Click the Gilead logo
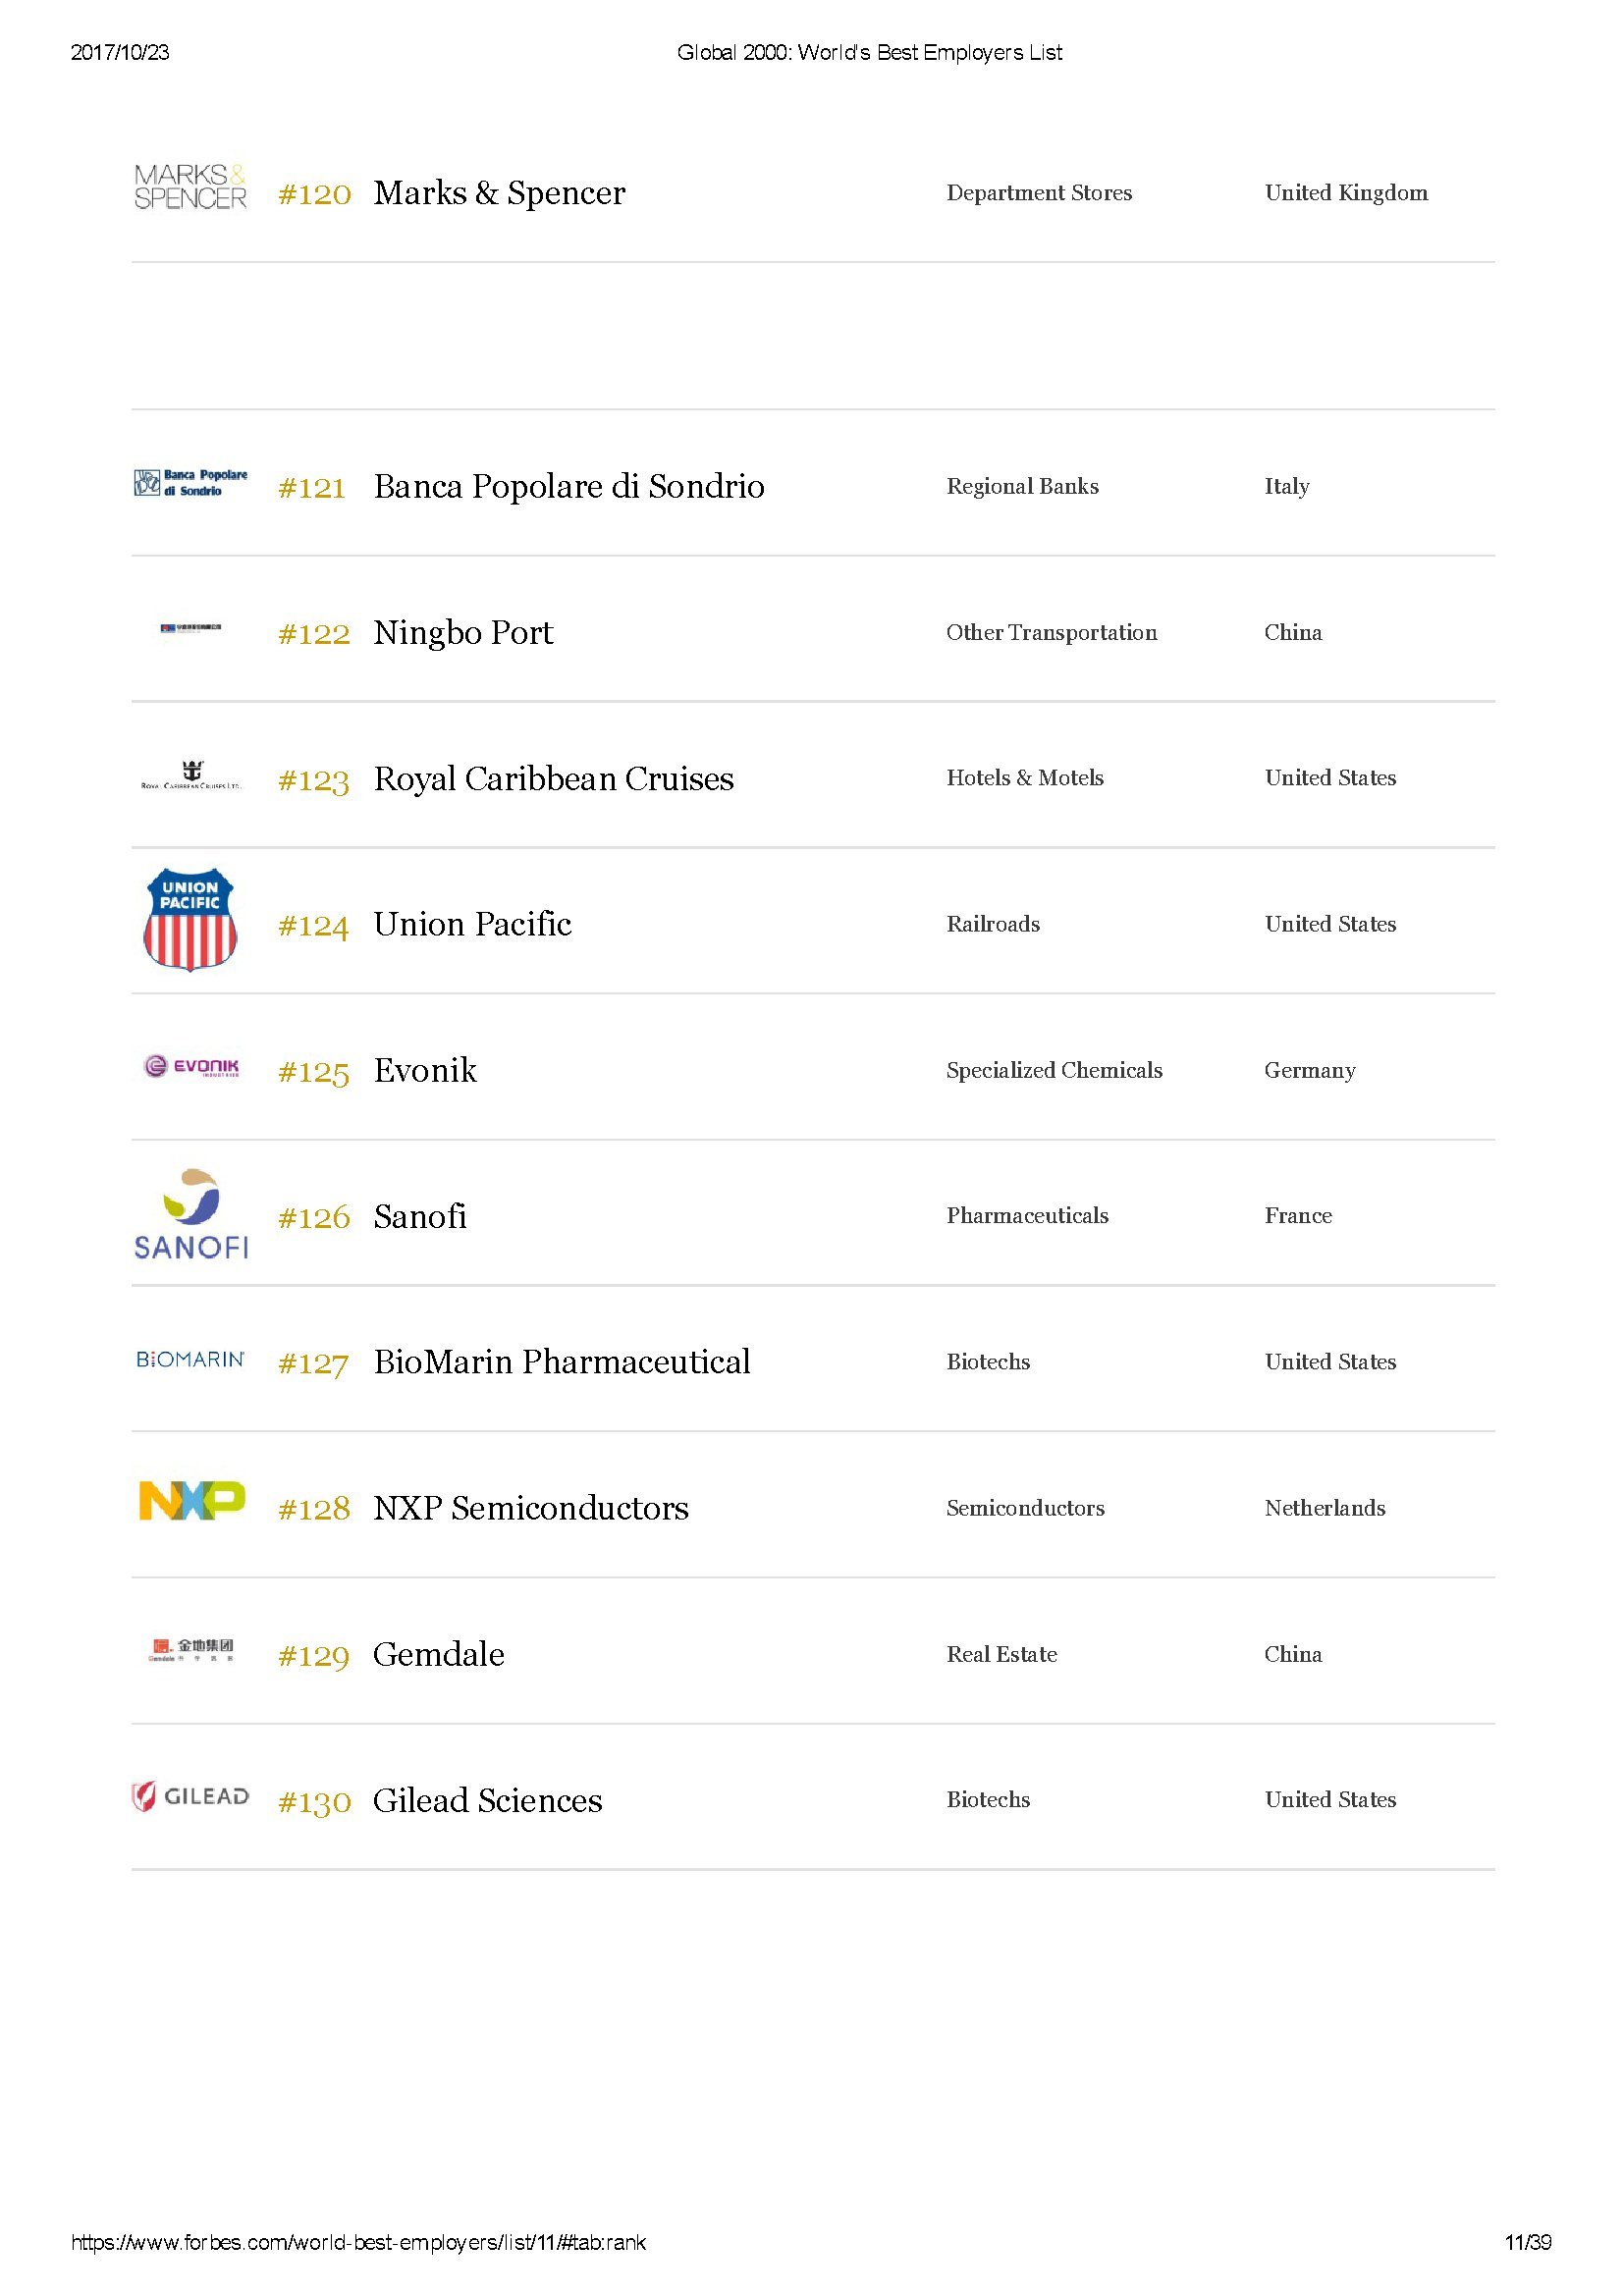This screenshot has height=2296, width=1623. pos(190,1796)
